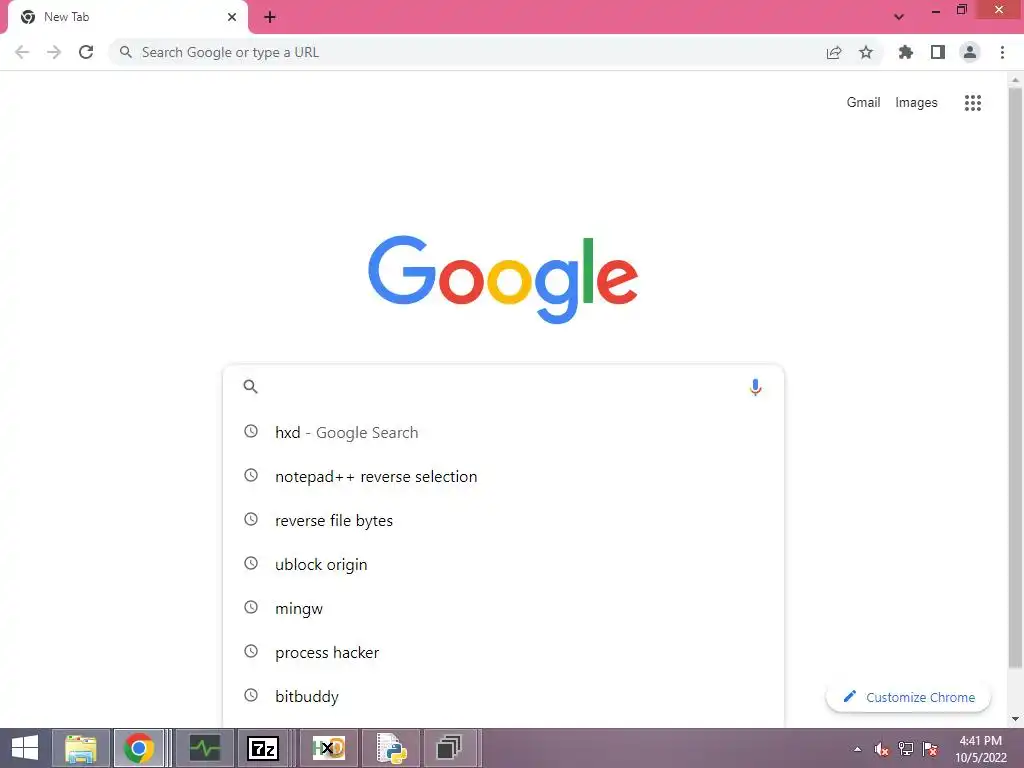1024x768 pixels.
Task: Open the Python file taskbar icon
Action: tap(391, 748)
